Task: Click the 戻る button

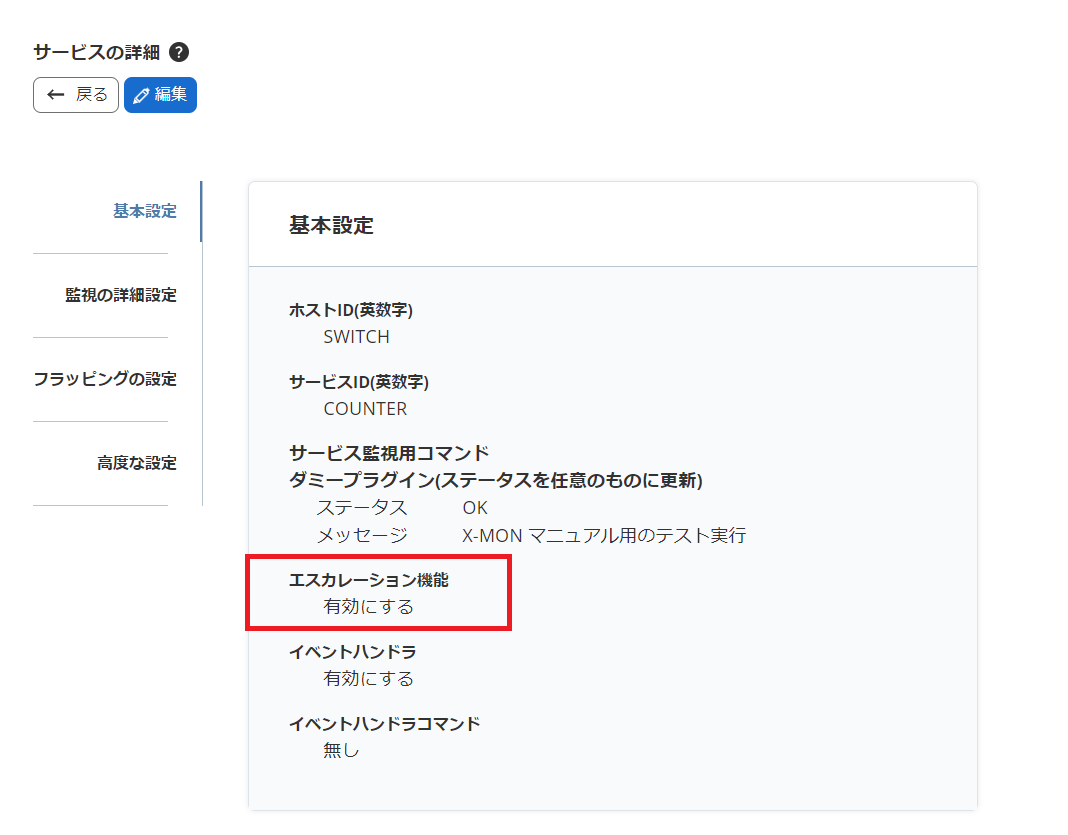Action: pyautogui.click(x=75, y=94)
